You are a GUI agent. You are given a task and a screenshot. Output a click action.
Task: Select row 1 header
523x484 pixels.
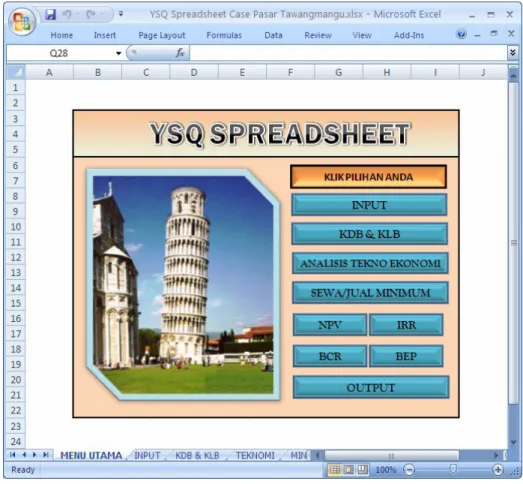pos(16,88)
